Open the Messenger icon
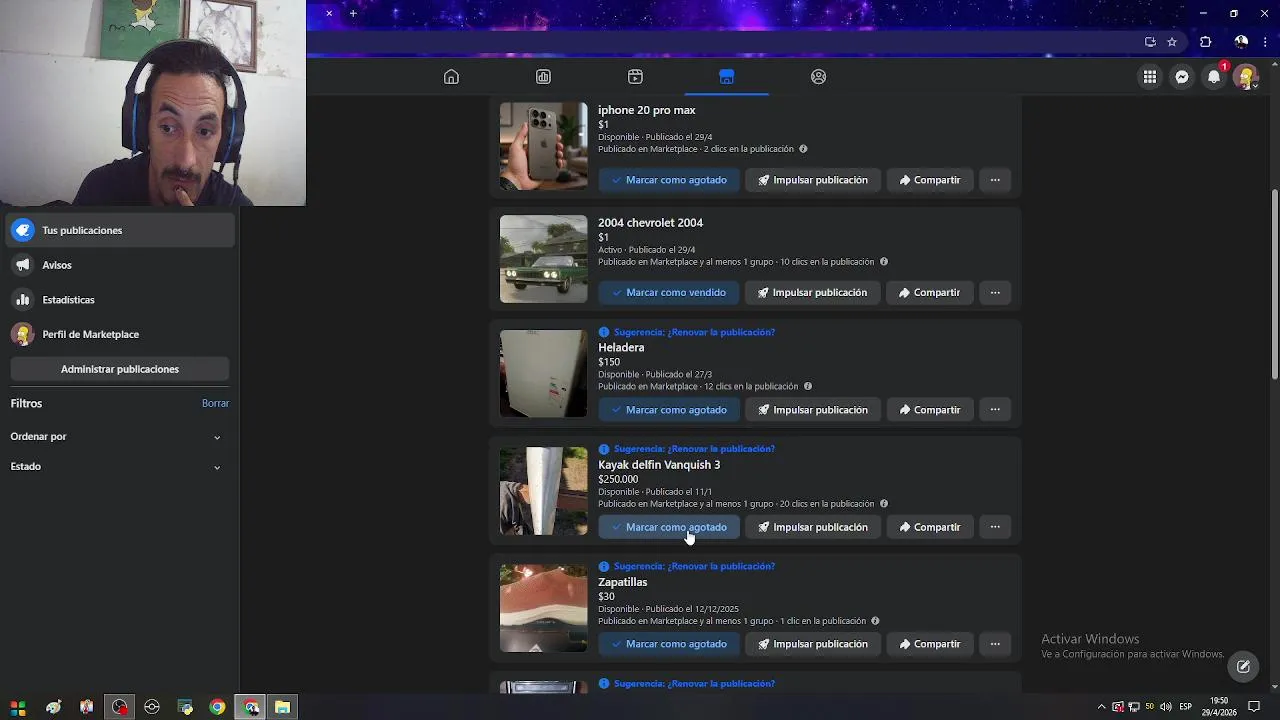Screen dimensions: 1280x720 [1182, 77]
